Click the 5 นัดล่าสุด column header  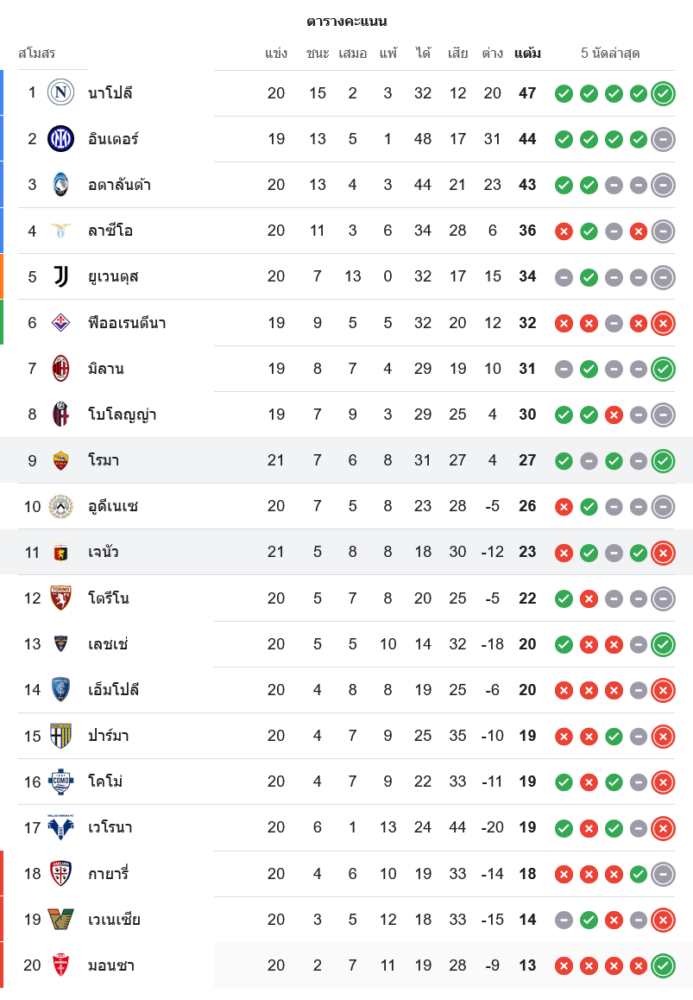pyautogui.click(x=610, y=53)
